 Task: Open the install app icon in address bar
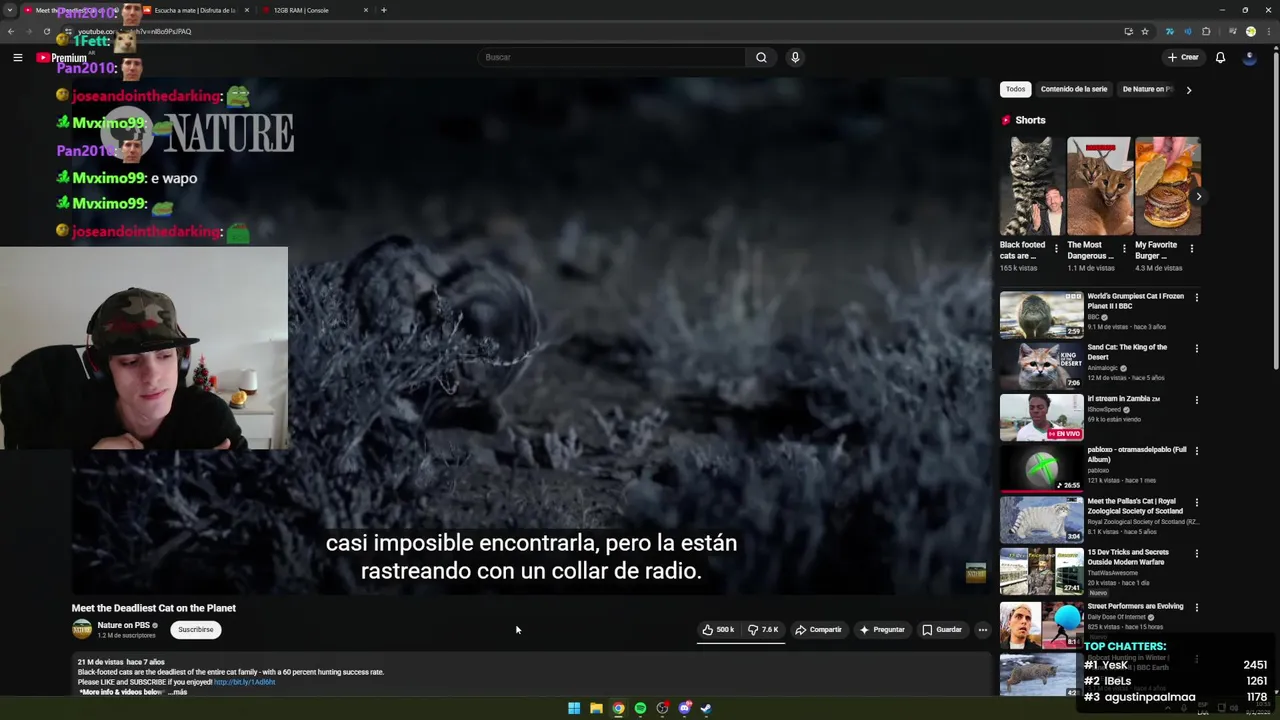point(1128,31)
